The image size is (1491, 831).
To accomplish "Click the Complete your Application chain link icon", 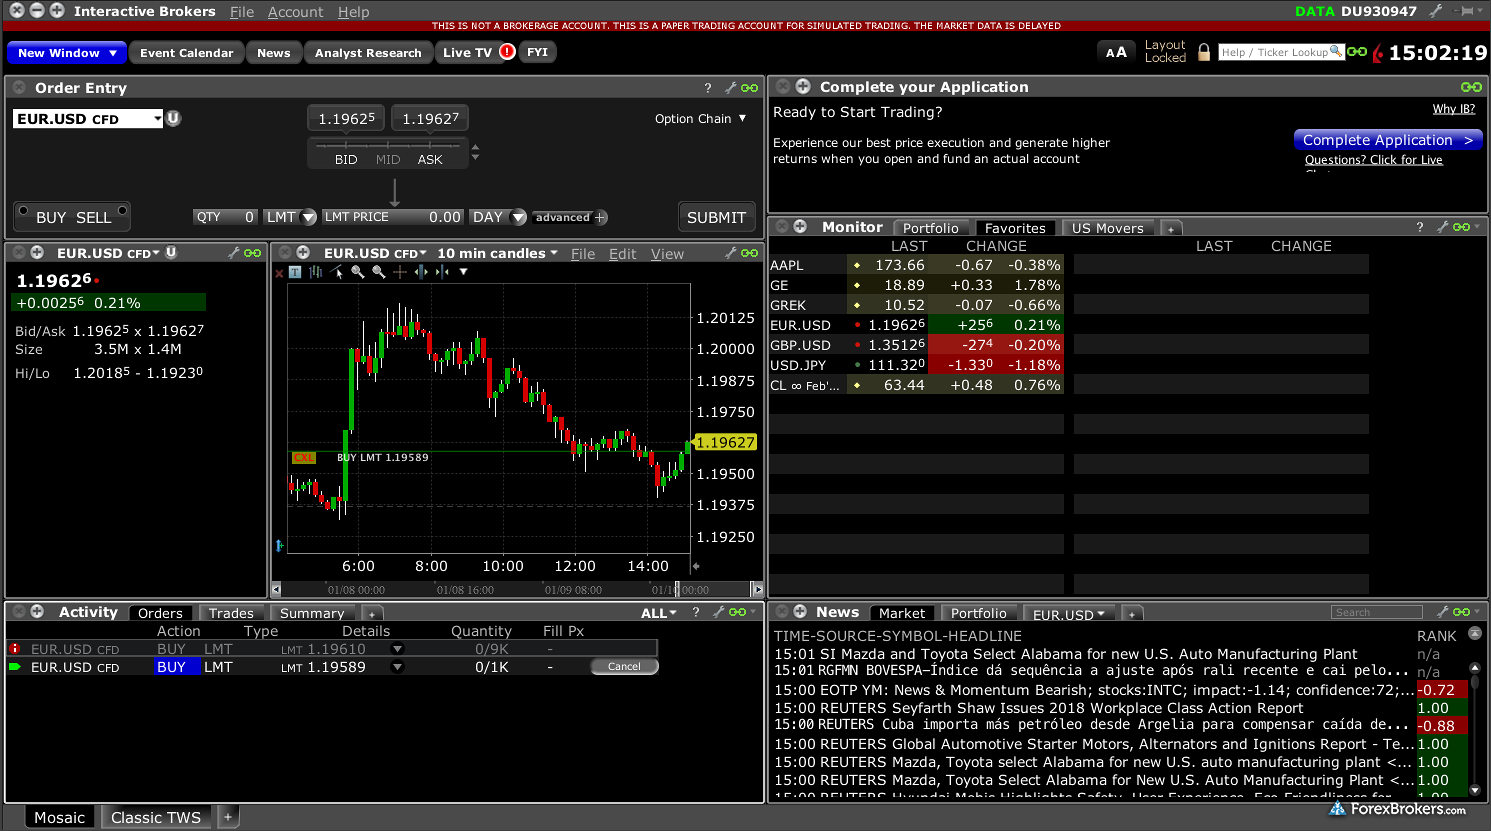I will [x=1471, y=87].
